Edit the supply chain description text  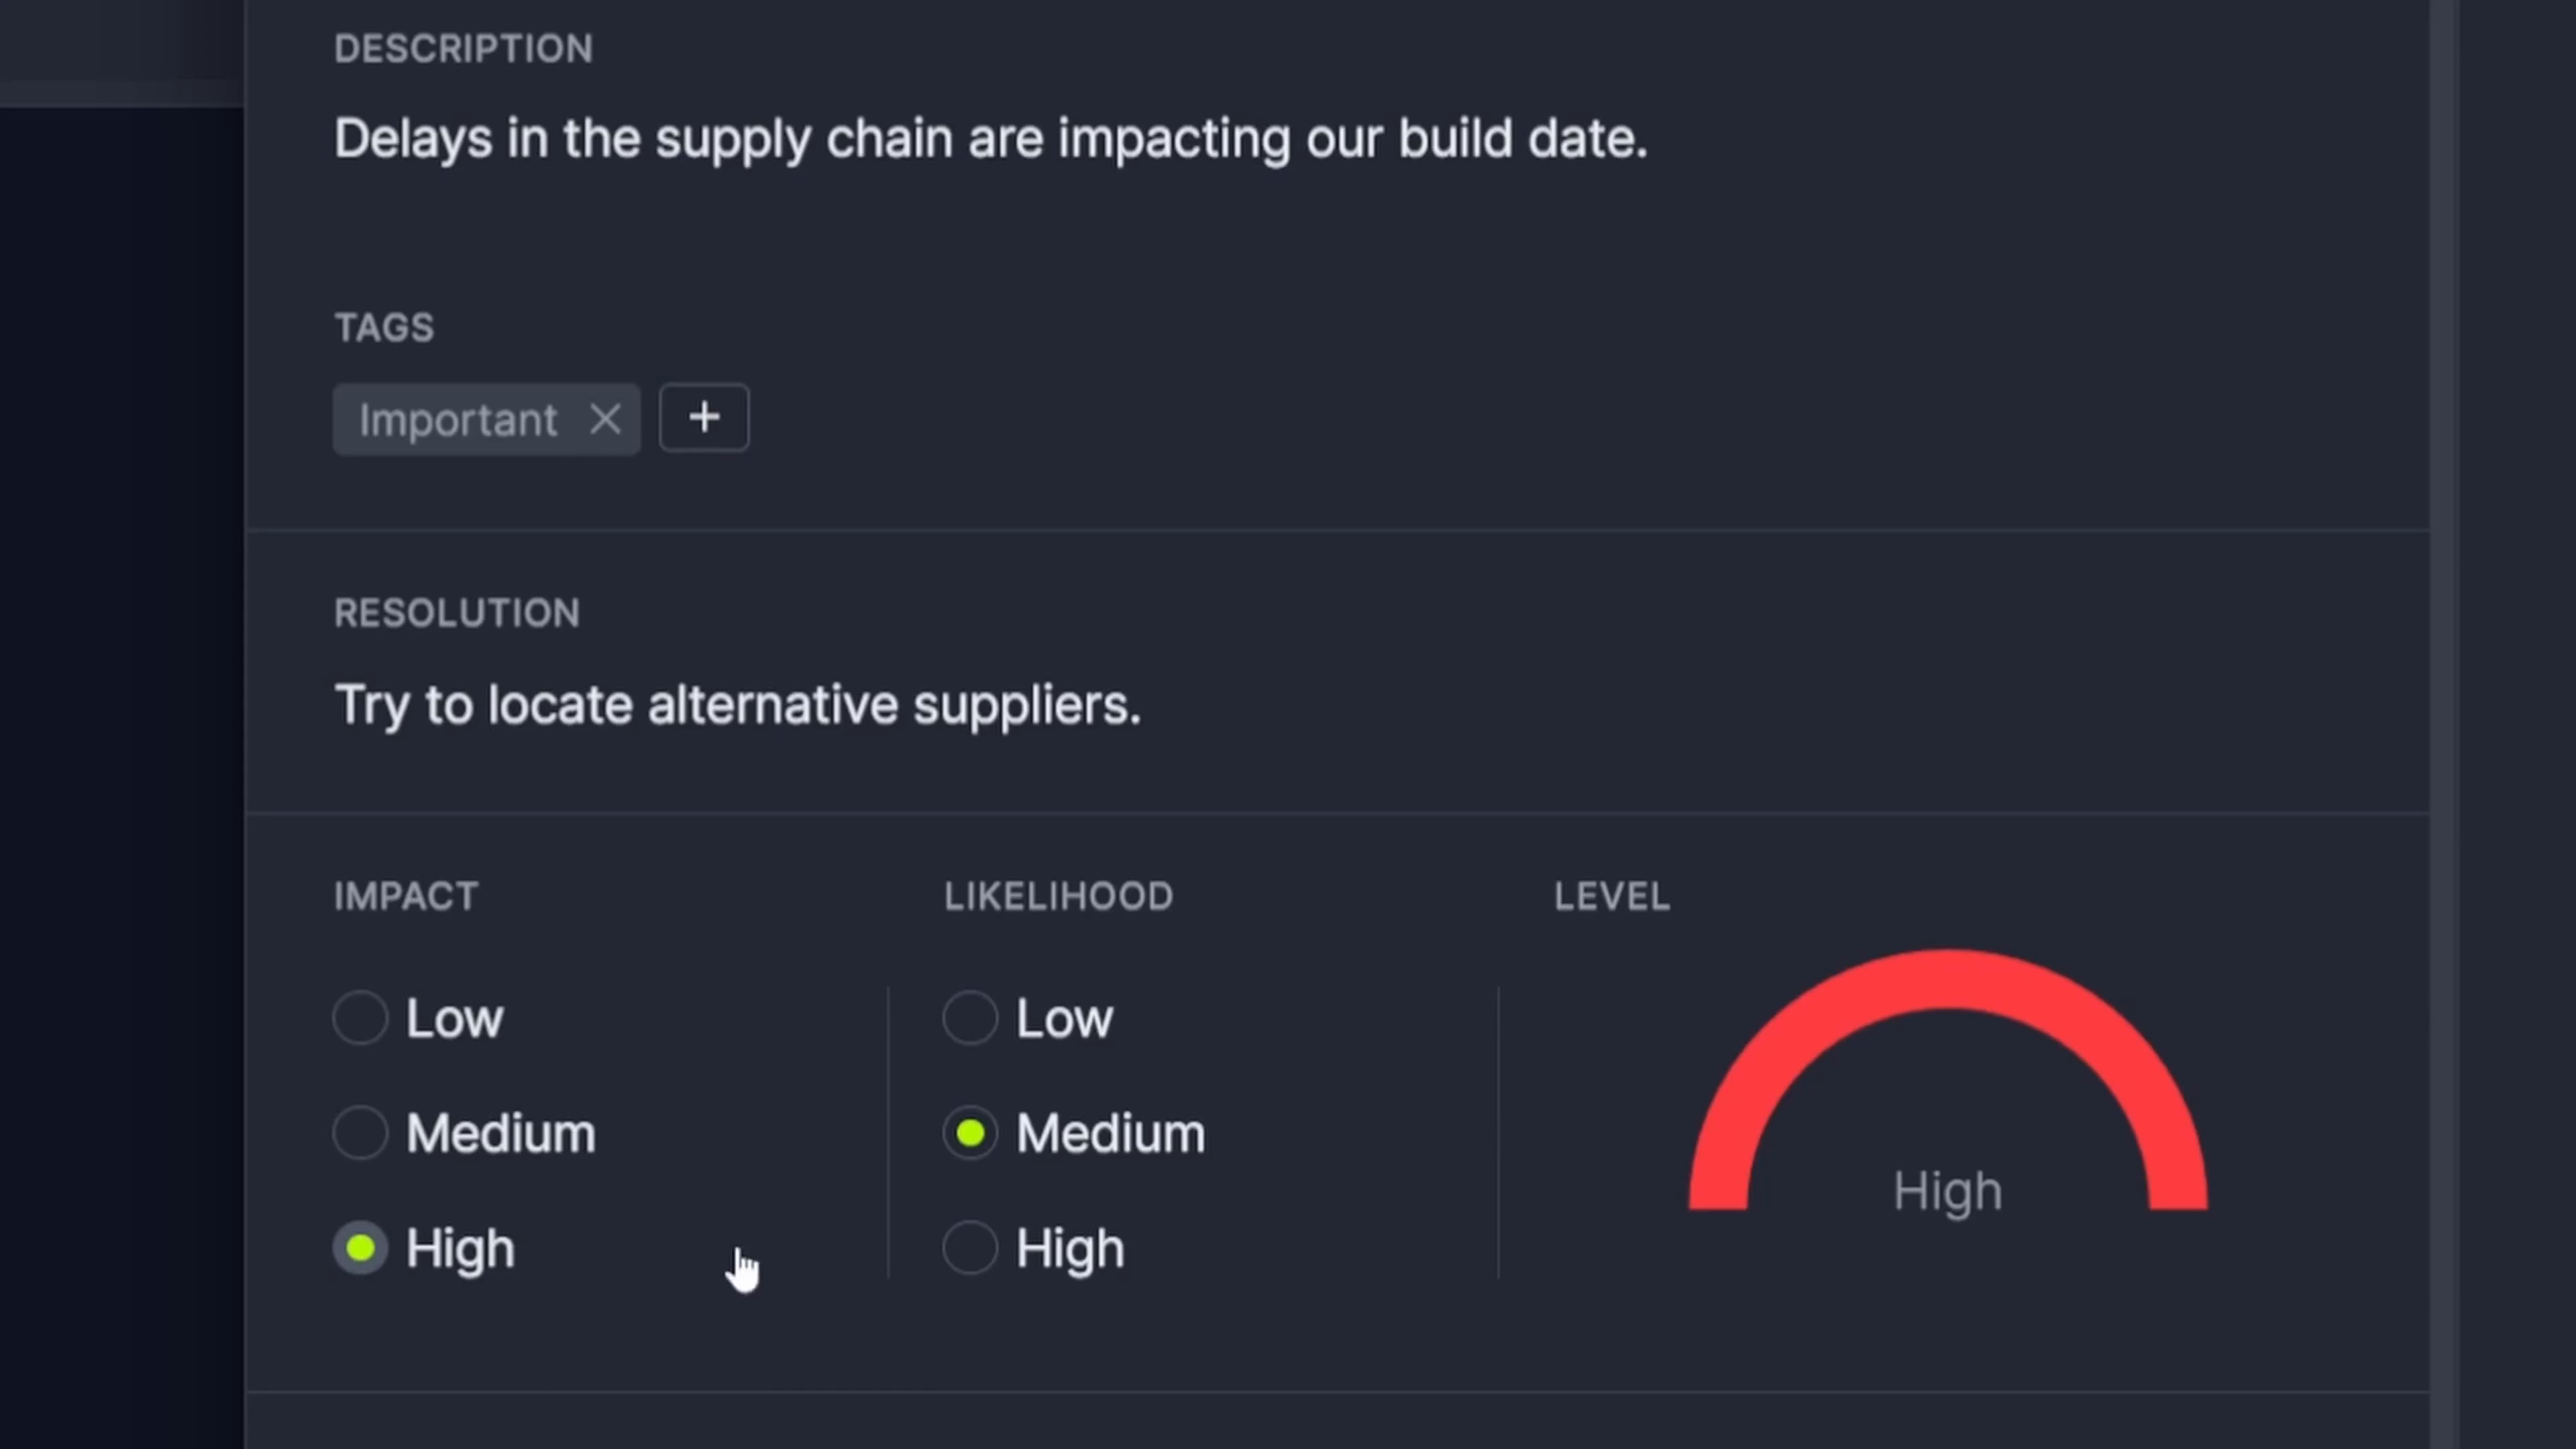[990, 138]
